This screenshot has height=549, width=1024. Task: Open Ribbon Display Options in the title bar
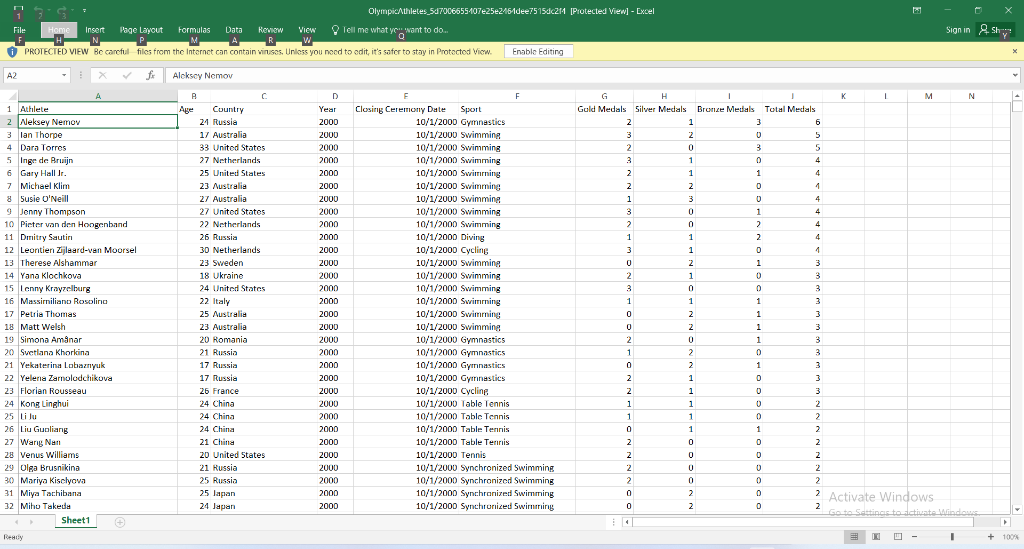pos(917,10)
